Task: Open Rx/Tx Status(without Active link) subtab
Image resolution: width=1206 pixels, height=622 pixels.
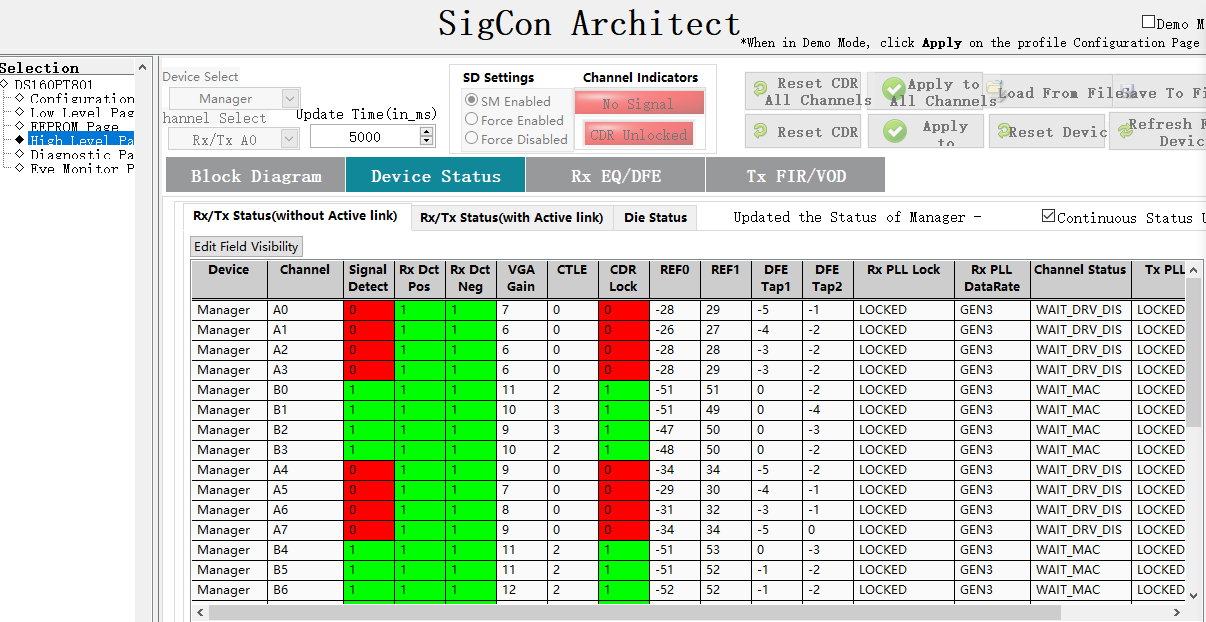Action: pyautogui.click(x=295, y=216)
